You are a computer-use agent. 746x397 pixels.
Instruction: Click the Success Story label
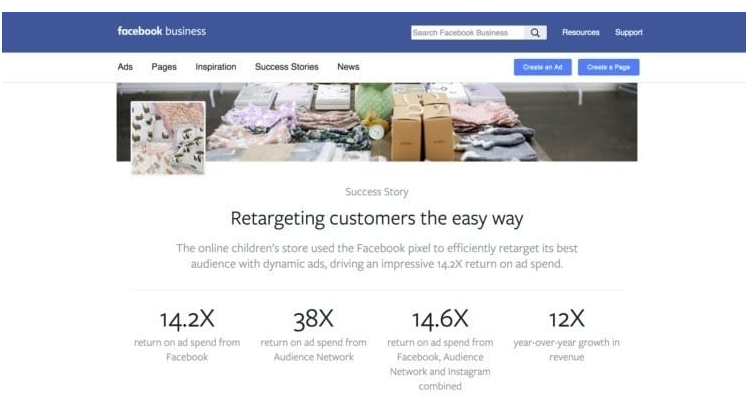tap(377, 192)
